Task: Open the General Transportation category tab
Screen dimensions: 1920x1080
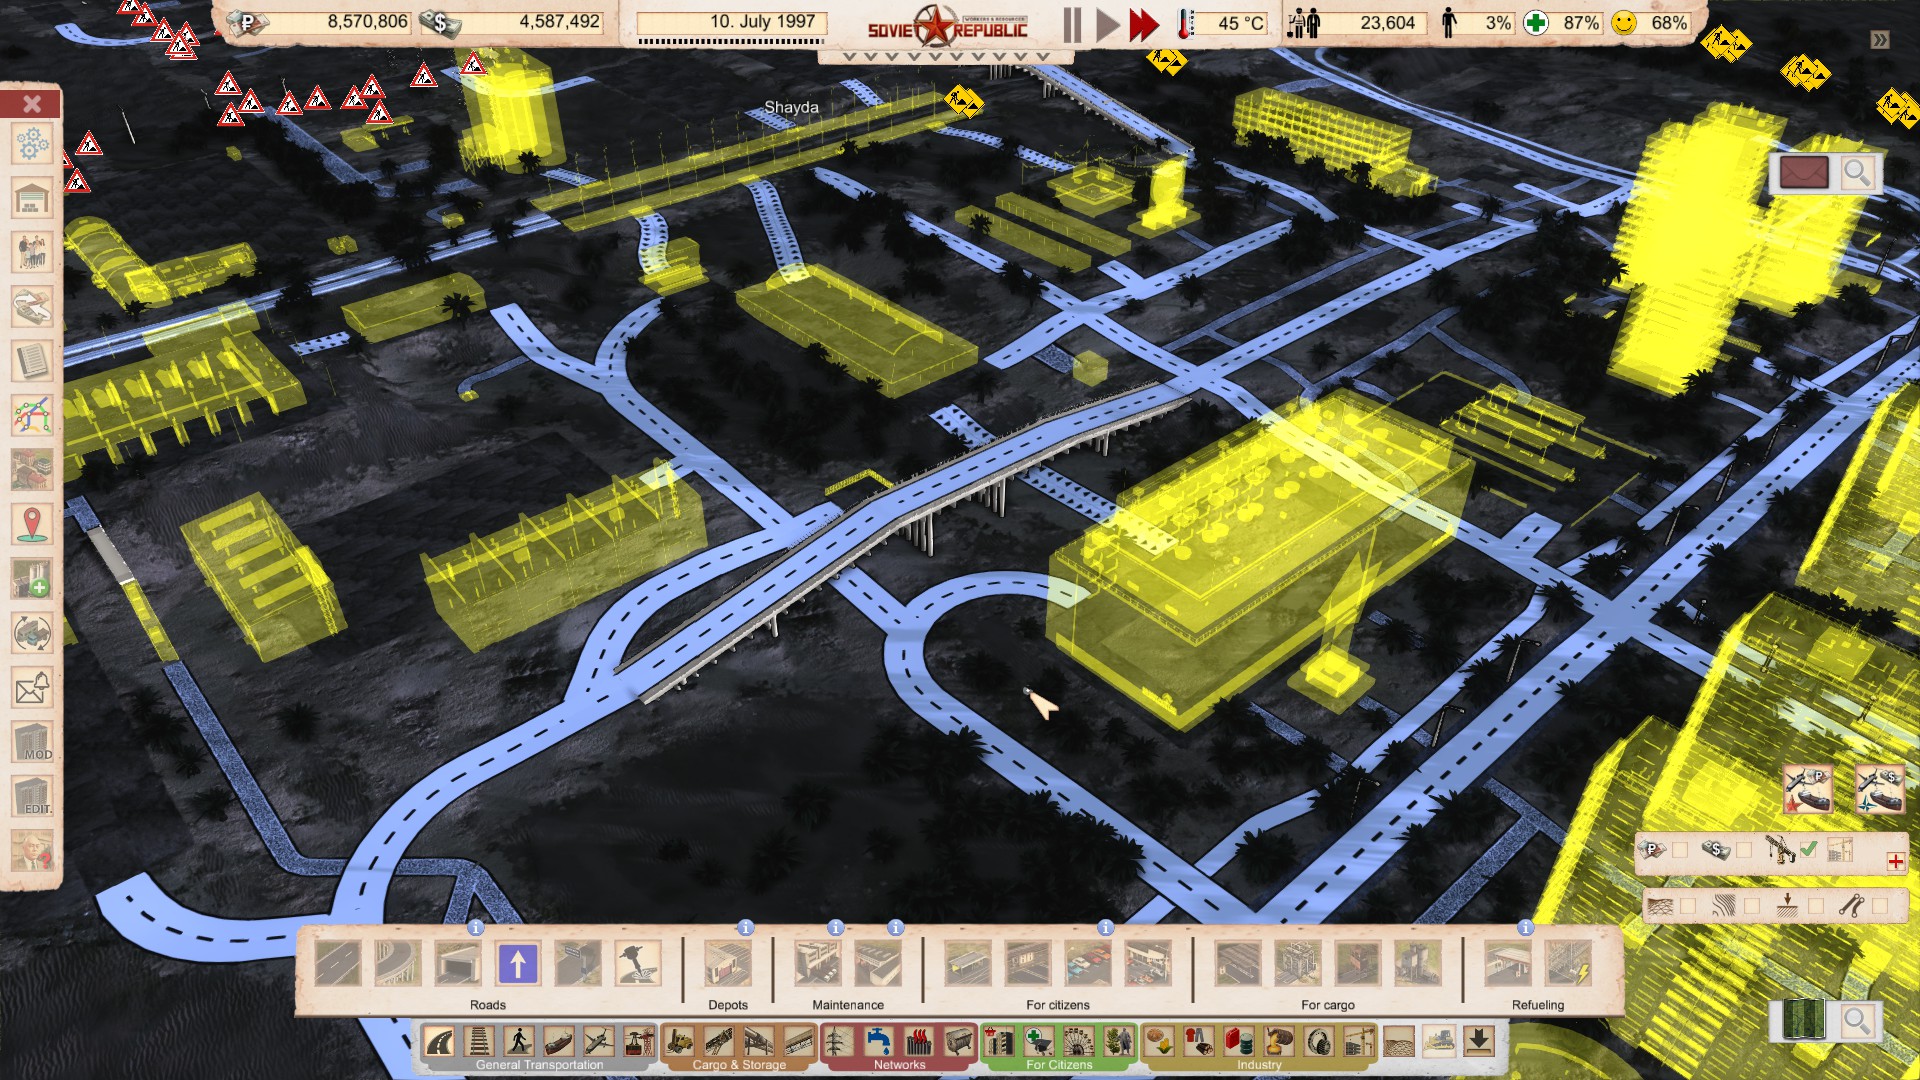Action: point(539,1065)
